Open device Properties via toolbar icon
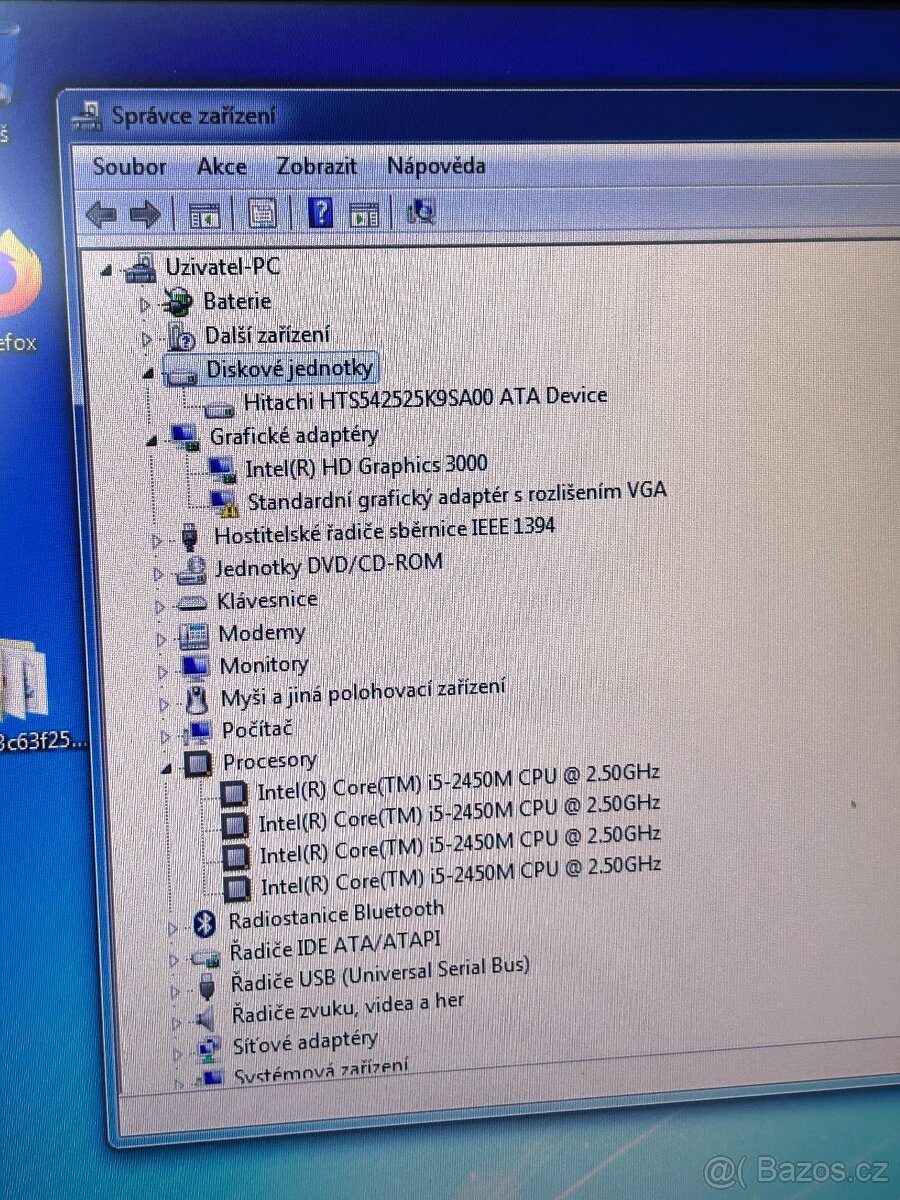 point(261,212)
